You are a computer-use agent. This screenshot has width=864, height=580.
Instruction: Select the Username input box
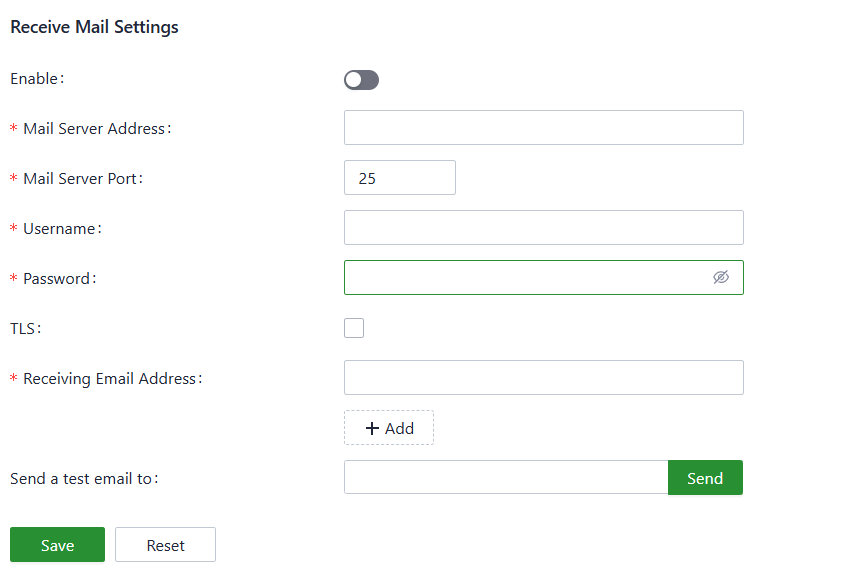pos(543,228)
